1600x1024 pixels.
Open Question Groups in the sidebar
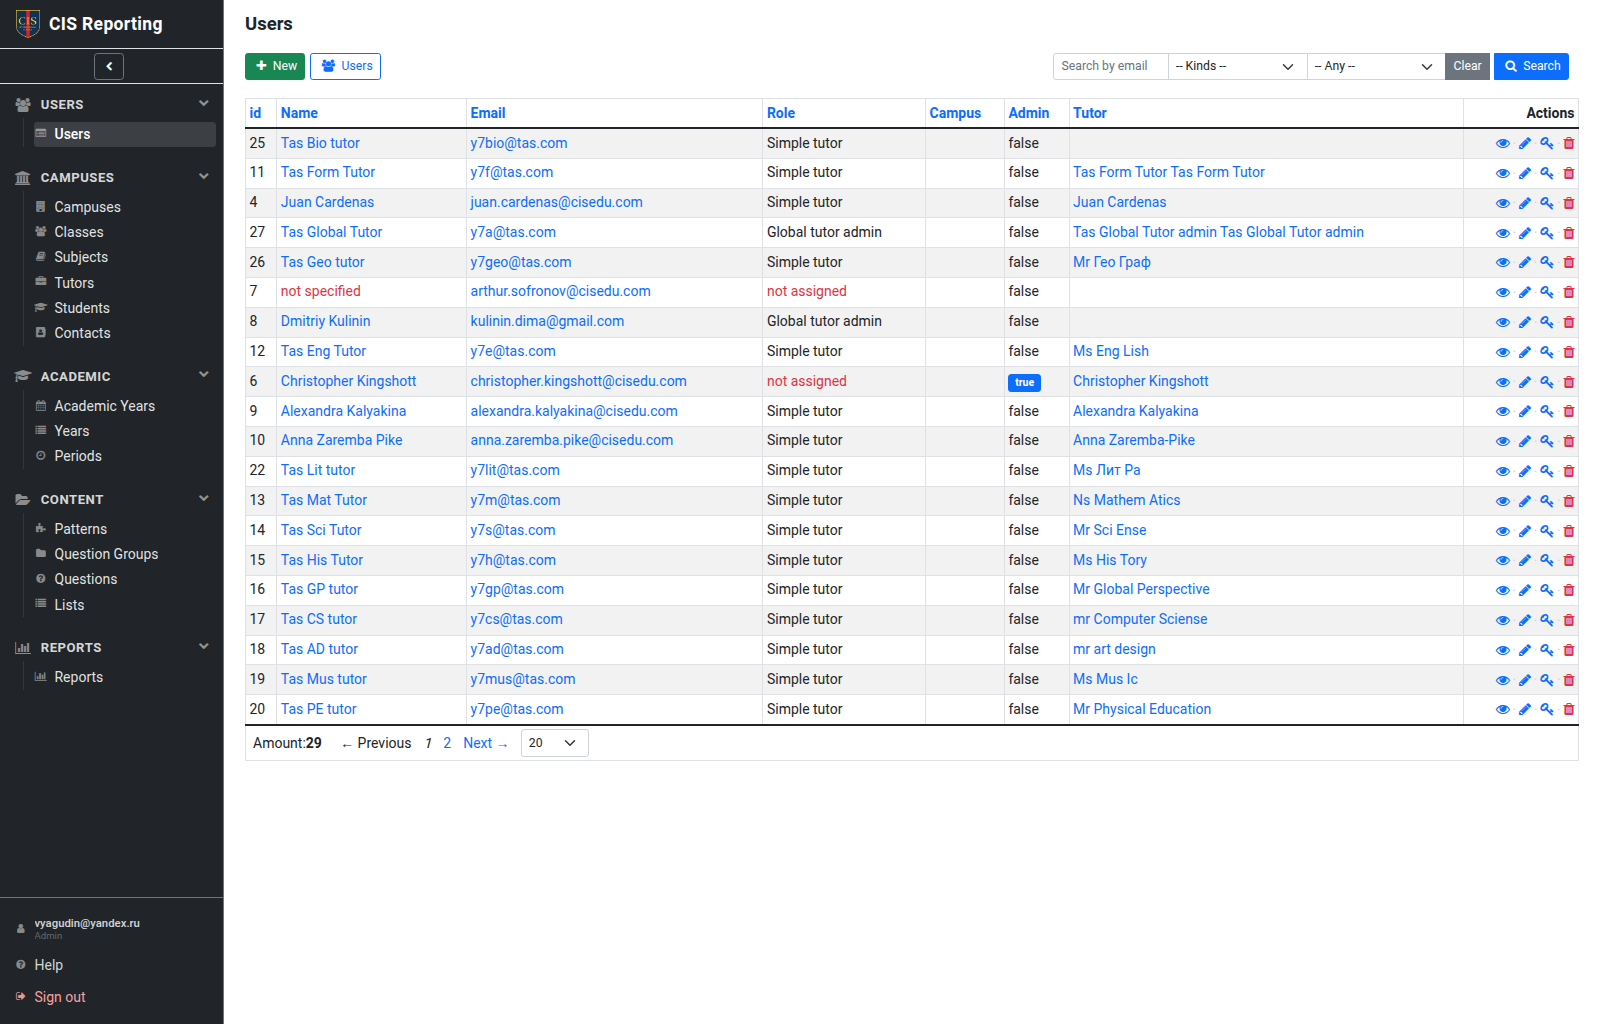click(106, 554)
